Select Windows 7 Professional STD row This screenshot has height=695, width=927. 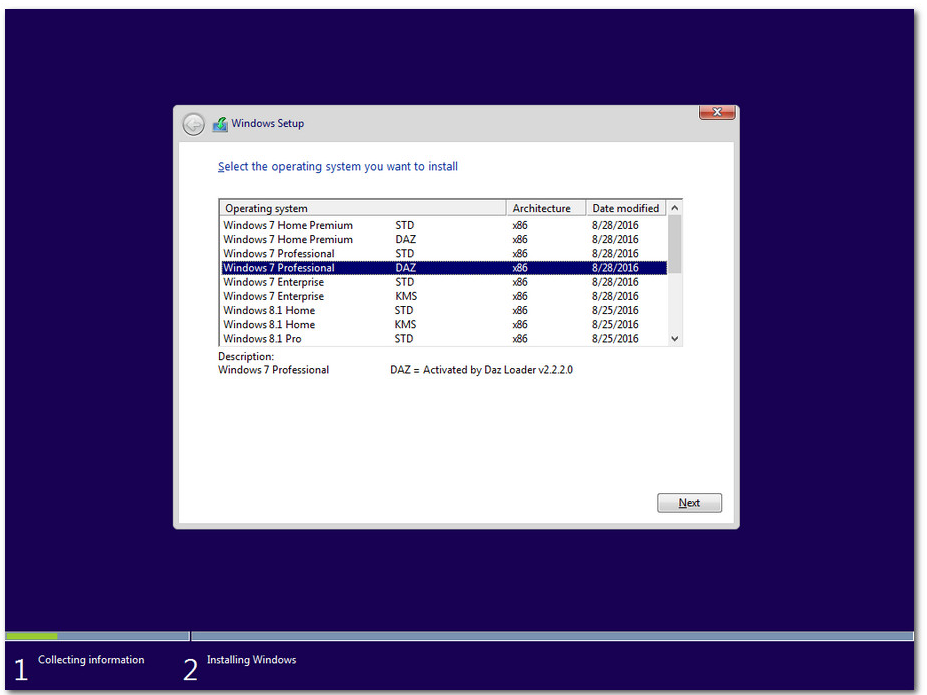tap(444, 254)
